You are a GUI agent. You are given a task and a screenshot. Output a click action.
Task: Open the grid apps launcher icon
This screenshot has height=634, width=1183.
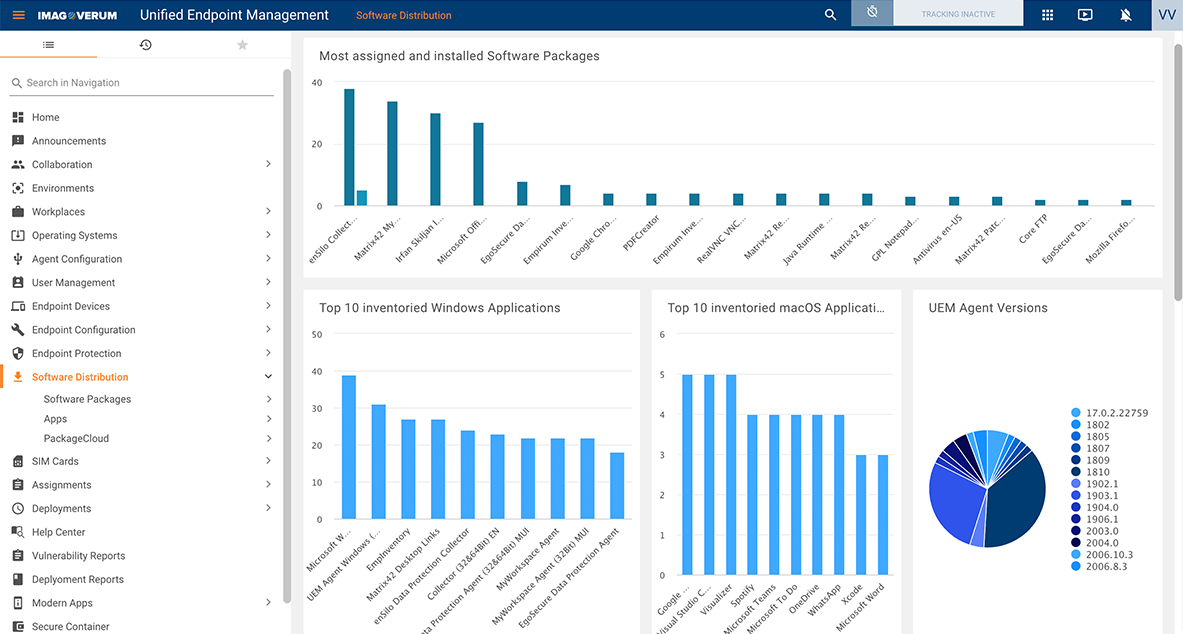coord(1044,15)
